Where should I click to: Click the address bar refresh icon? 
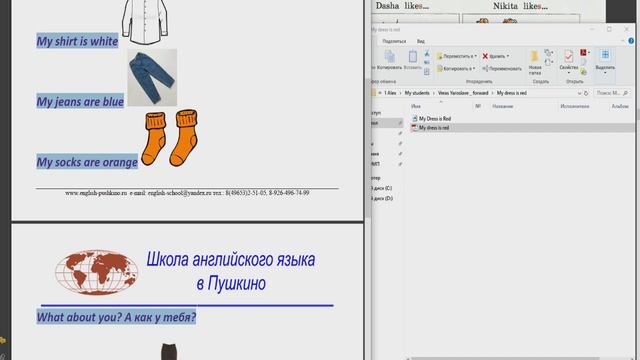coord(586,93)
